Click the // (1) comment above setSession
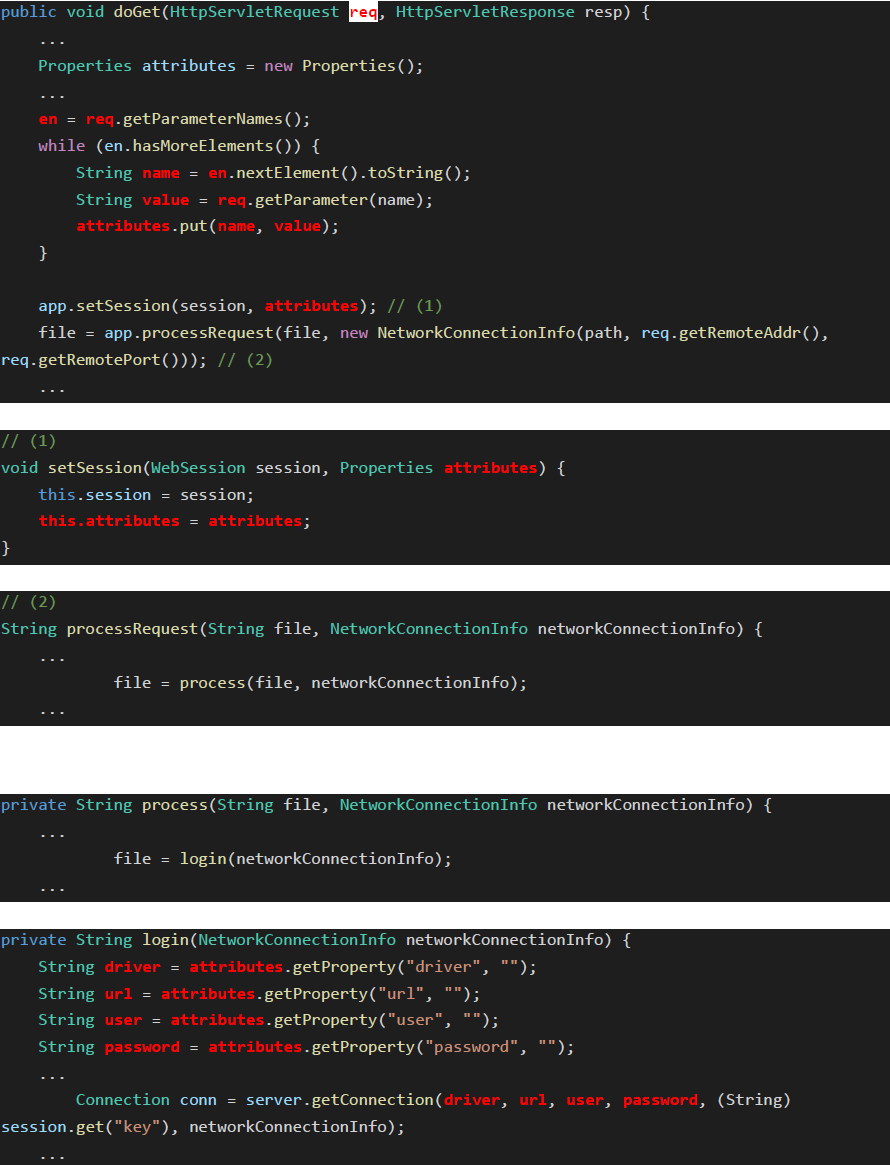Screen dimensions: 890x1165 pyautogui.click(x=27, y=440)
